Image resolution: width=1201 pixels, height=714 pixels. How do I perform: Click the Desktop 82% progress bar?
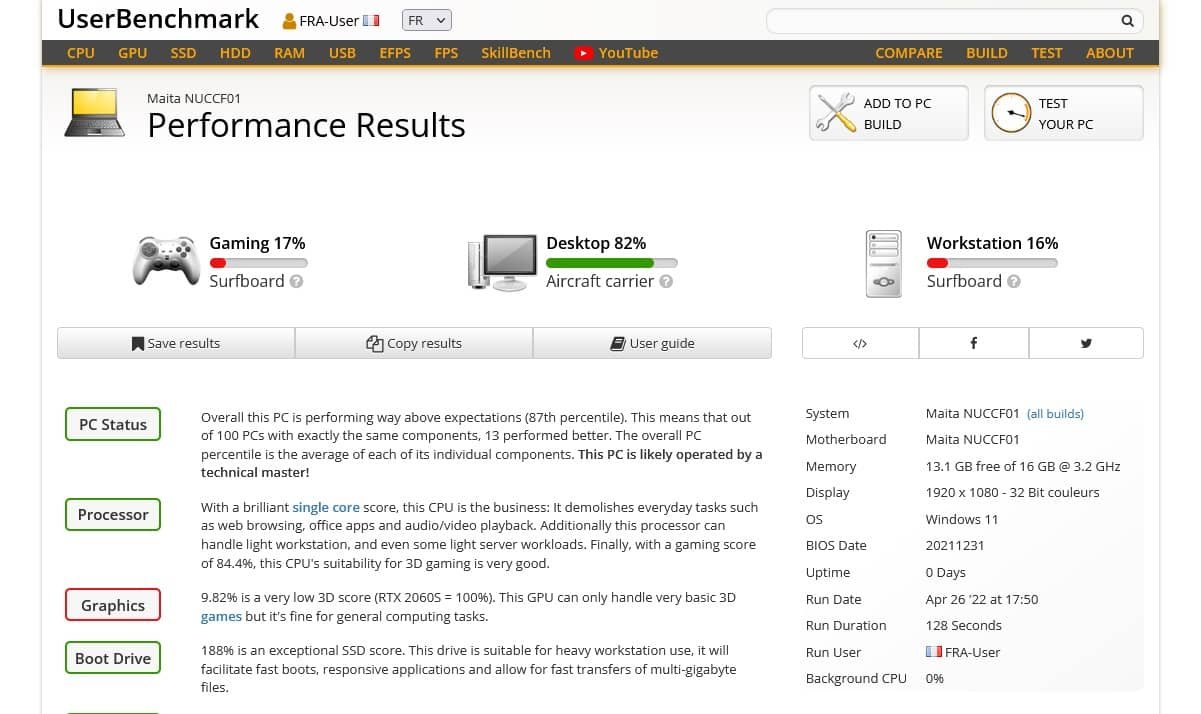611,263
